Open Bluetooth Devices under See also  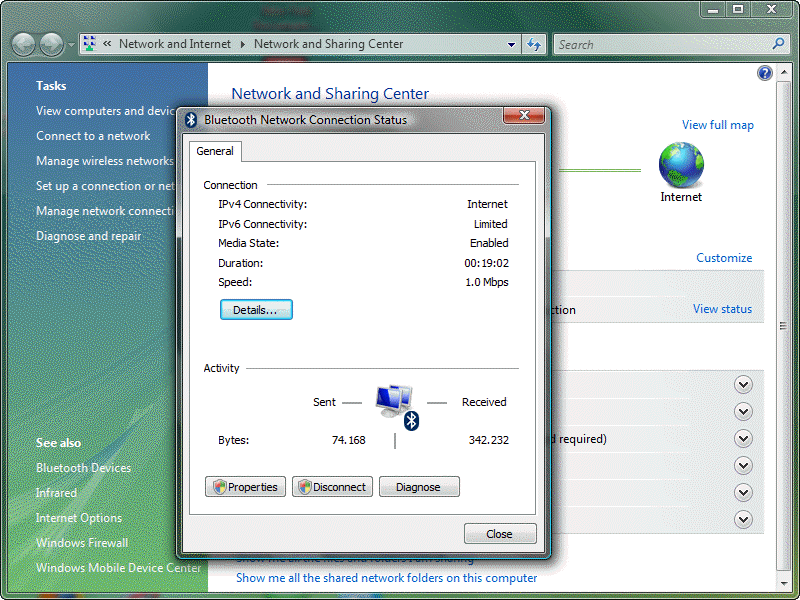pyautogui.click(x=83, y=468)
